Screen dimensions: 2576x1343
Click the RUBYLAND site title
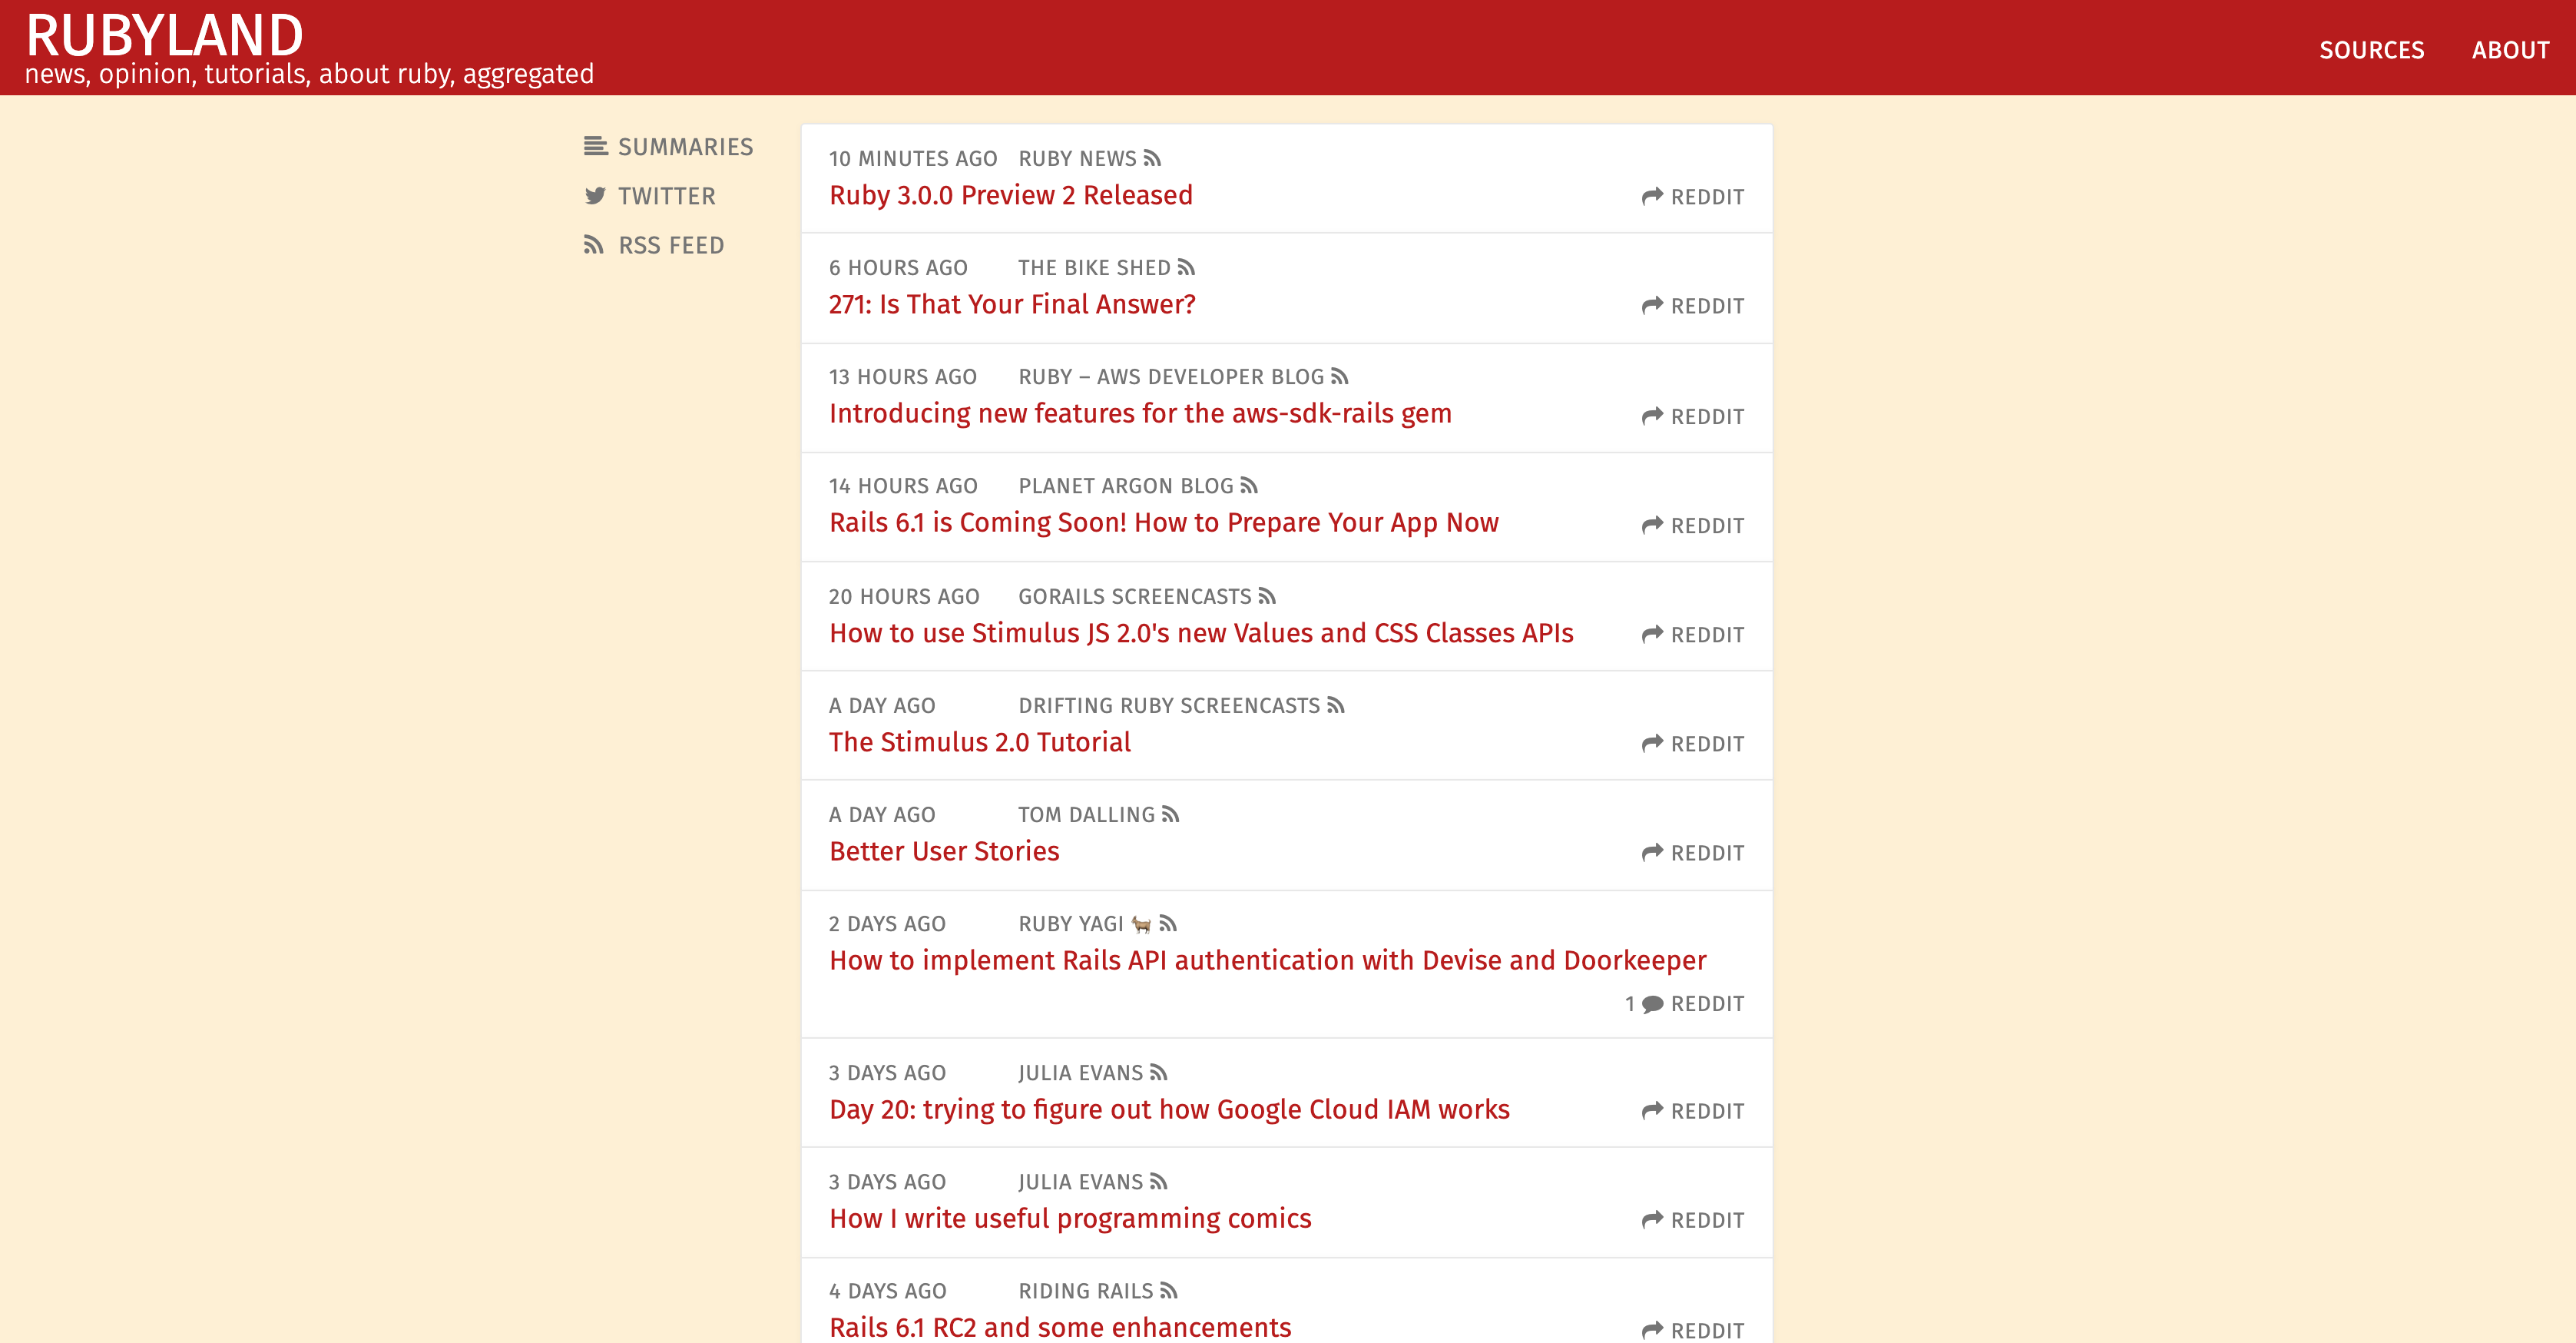pos(164,35)
